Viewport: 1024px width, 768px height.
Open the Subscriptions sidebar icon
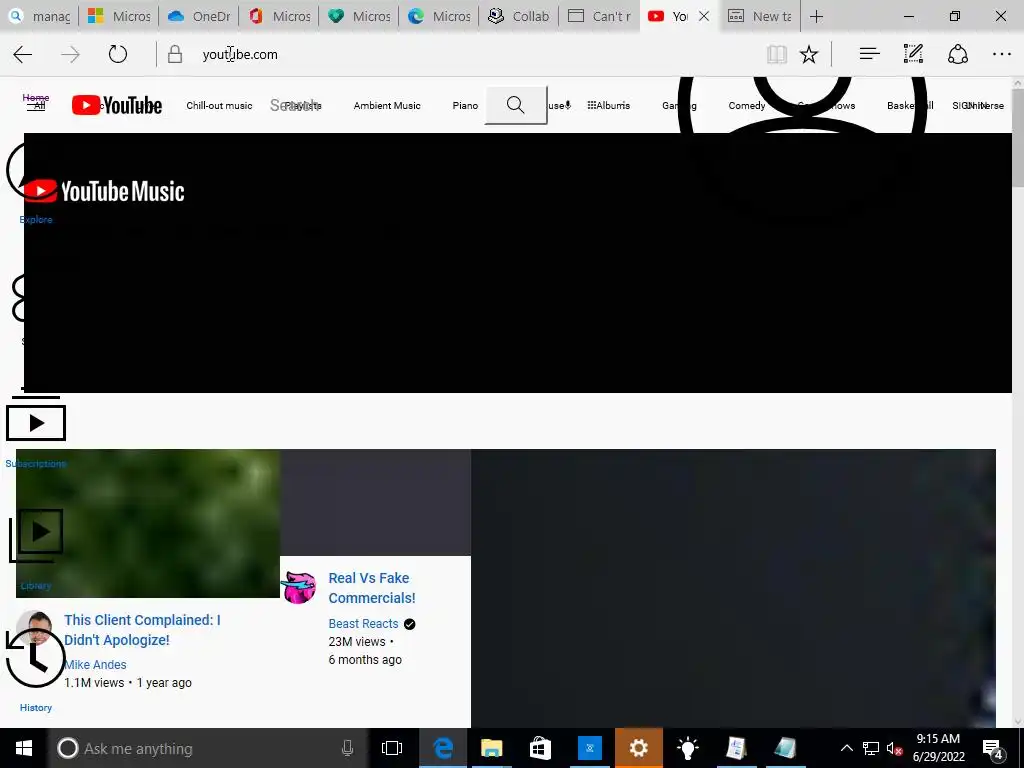pyautogui.click(x=36, y=423)
